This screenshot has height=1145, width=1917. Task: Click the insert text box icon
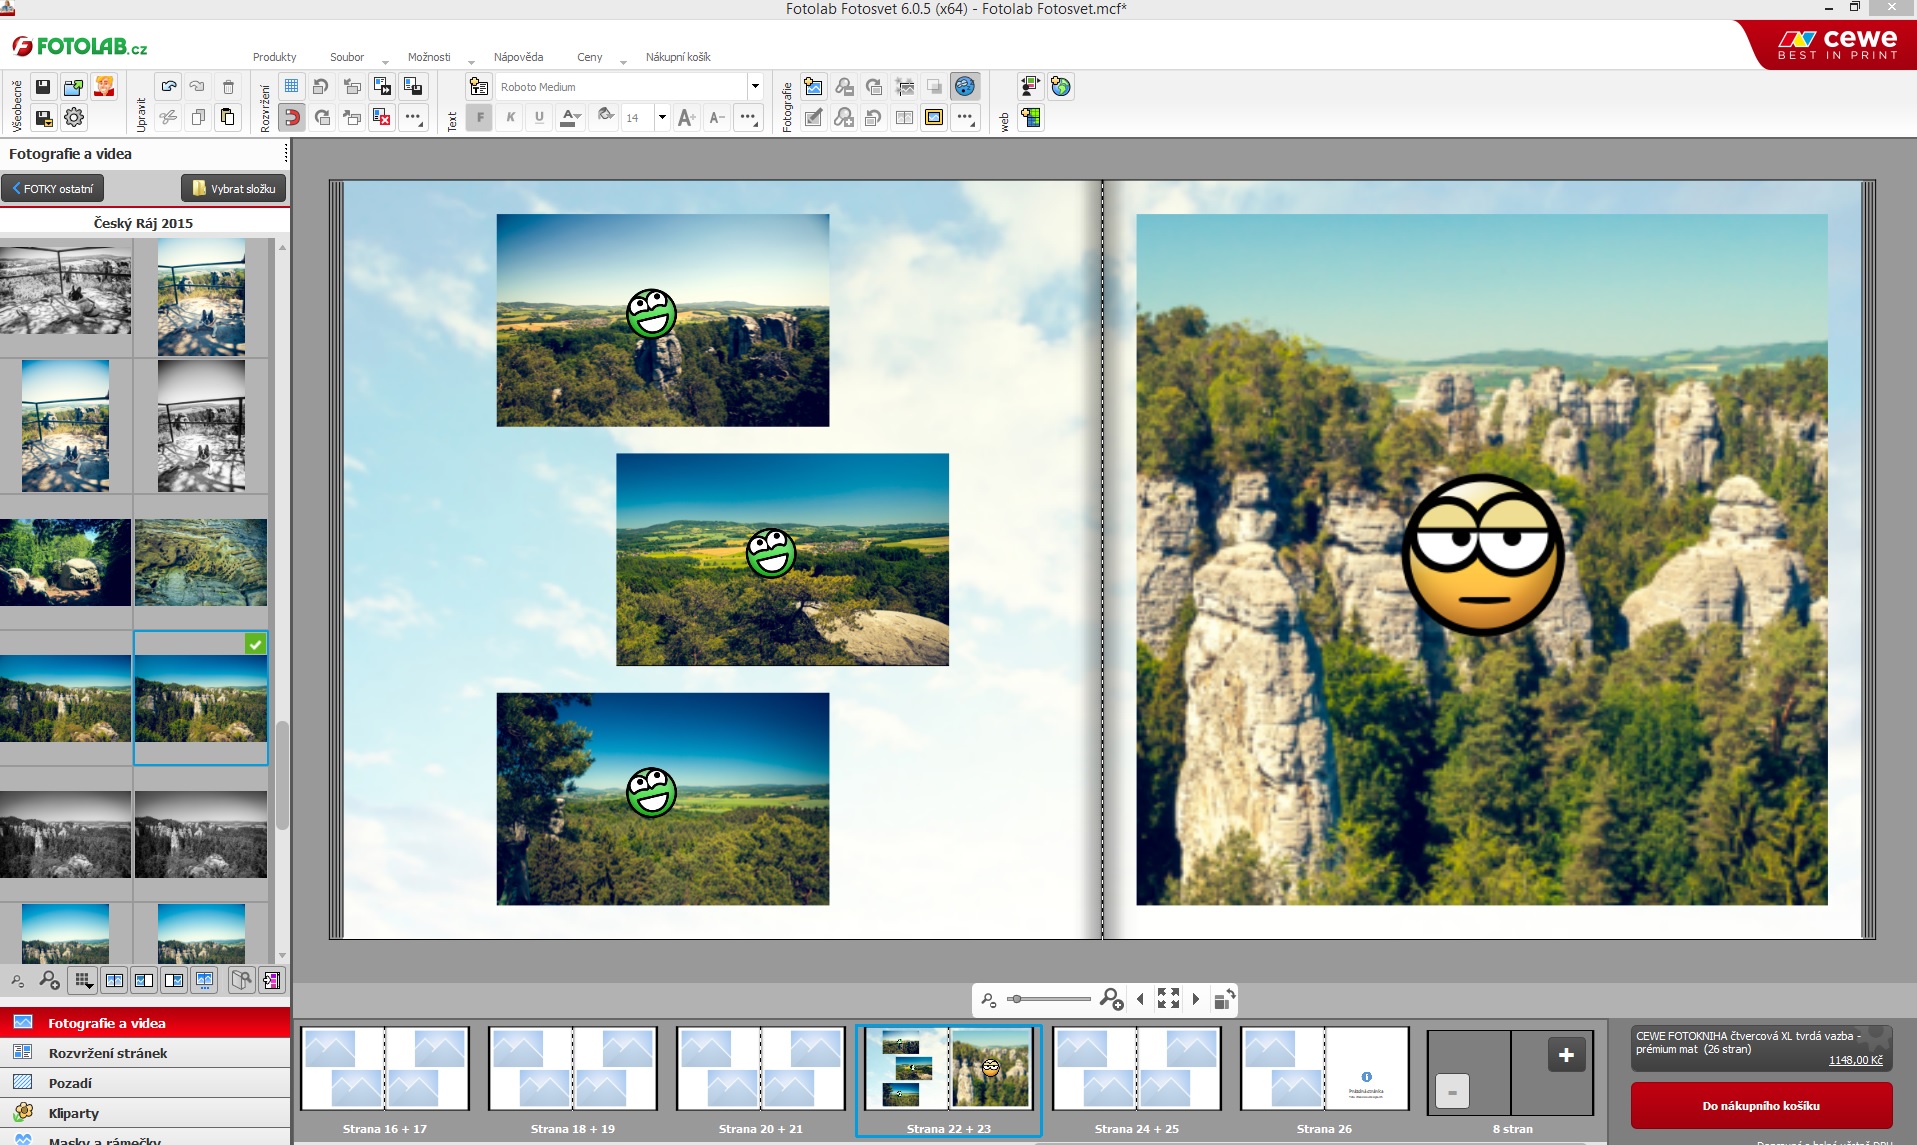(x=479, y=87)
